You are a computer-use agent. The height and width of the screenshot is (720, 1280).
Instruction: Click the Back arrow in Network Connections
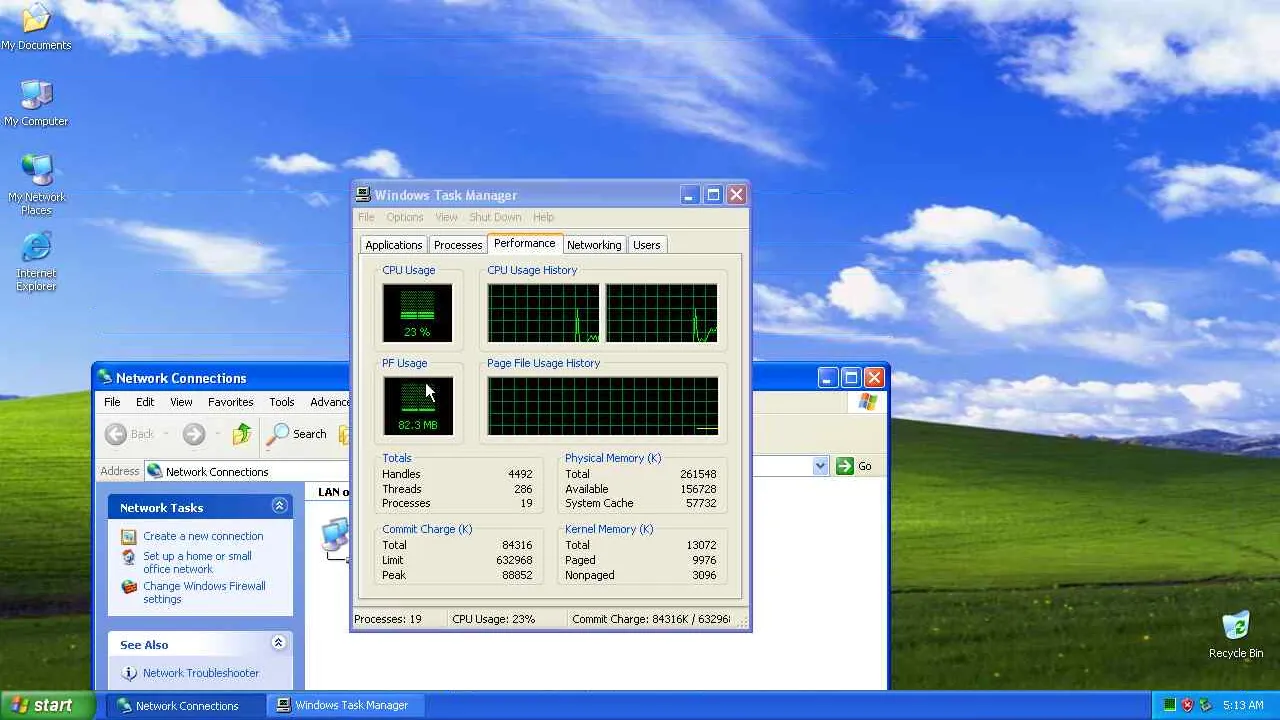[116, 434]
